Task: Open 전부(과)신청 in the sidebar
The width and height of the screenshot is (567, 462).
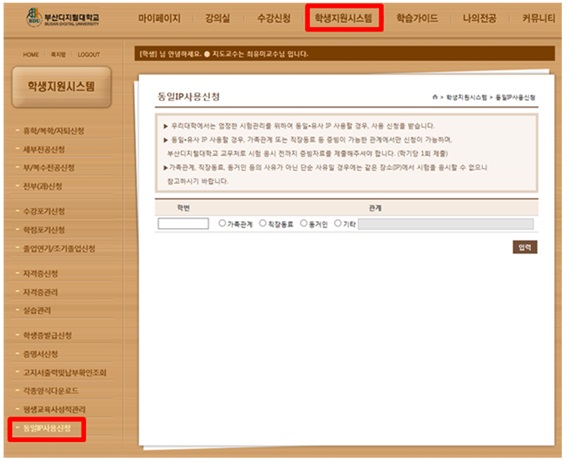Action: (x=42, y=186)
